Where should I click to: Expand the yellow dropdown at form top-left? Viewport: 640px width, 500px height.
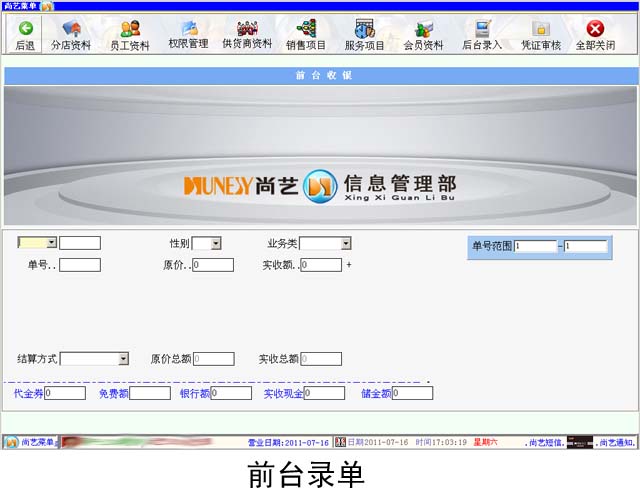51,242
